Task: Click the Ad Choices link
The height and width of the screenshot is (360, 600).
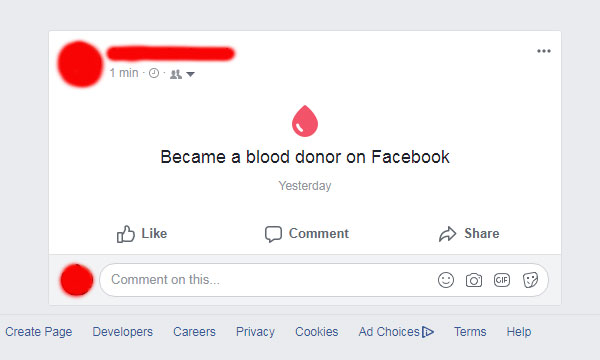Action: point(396,332)
